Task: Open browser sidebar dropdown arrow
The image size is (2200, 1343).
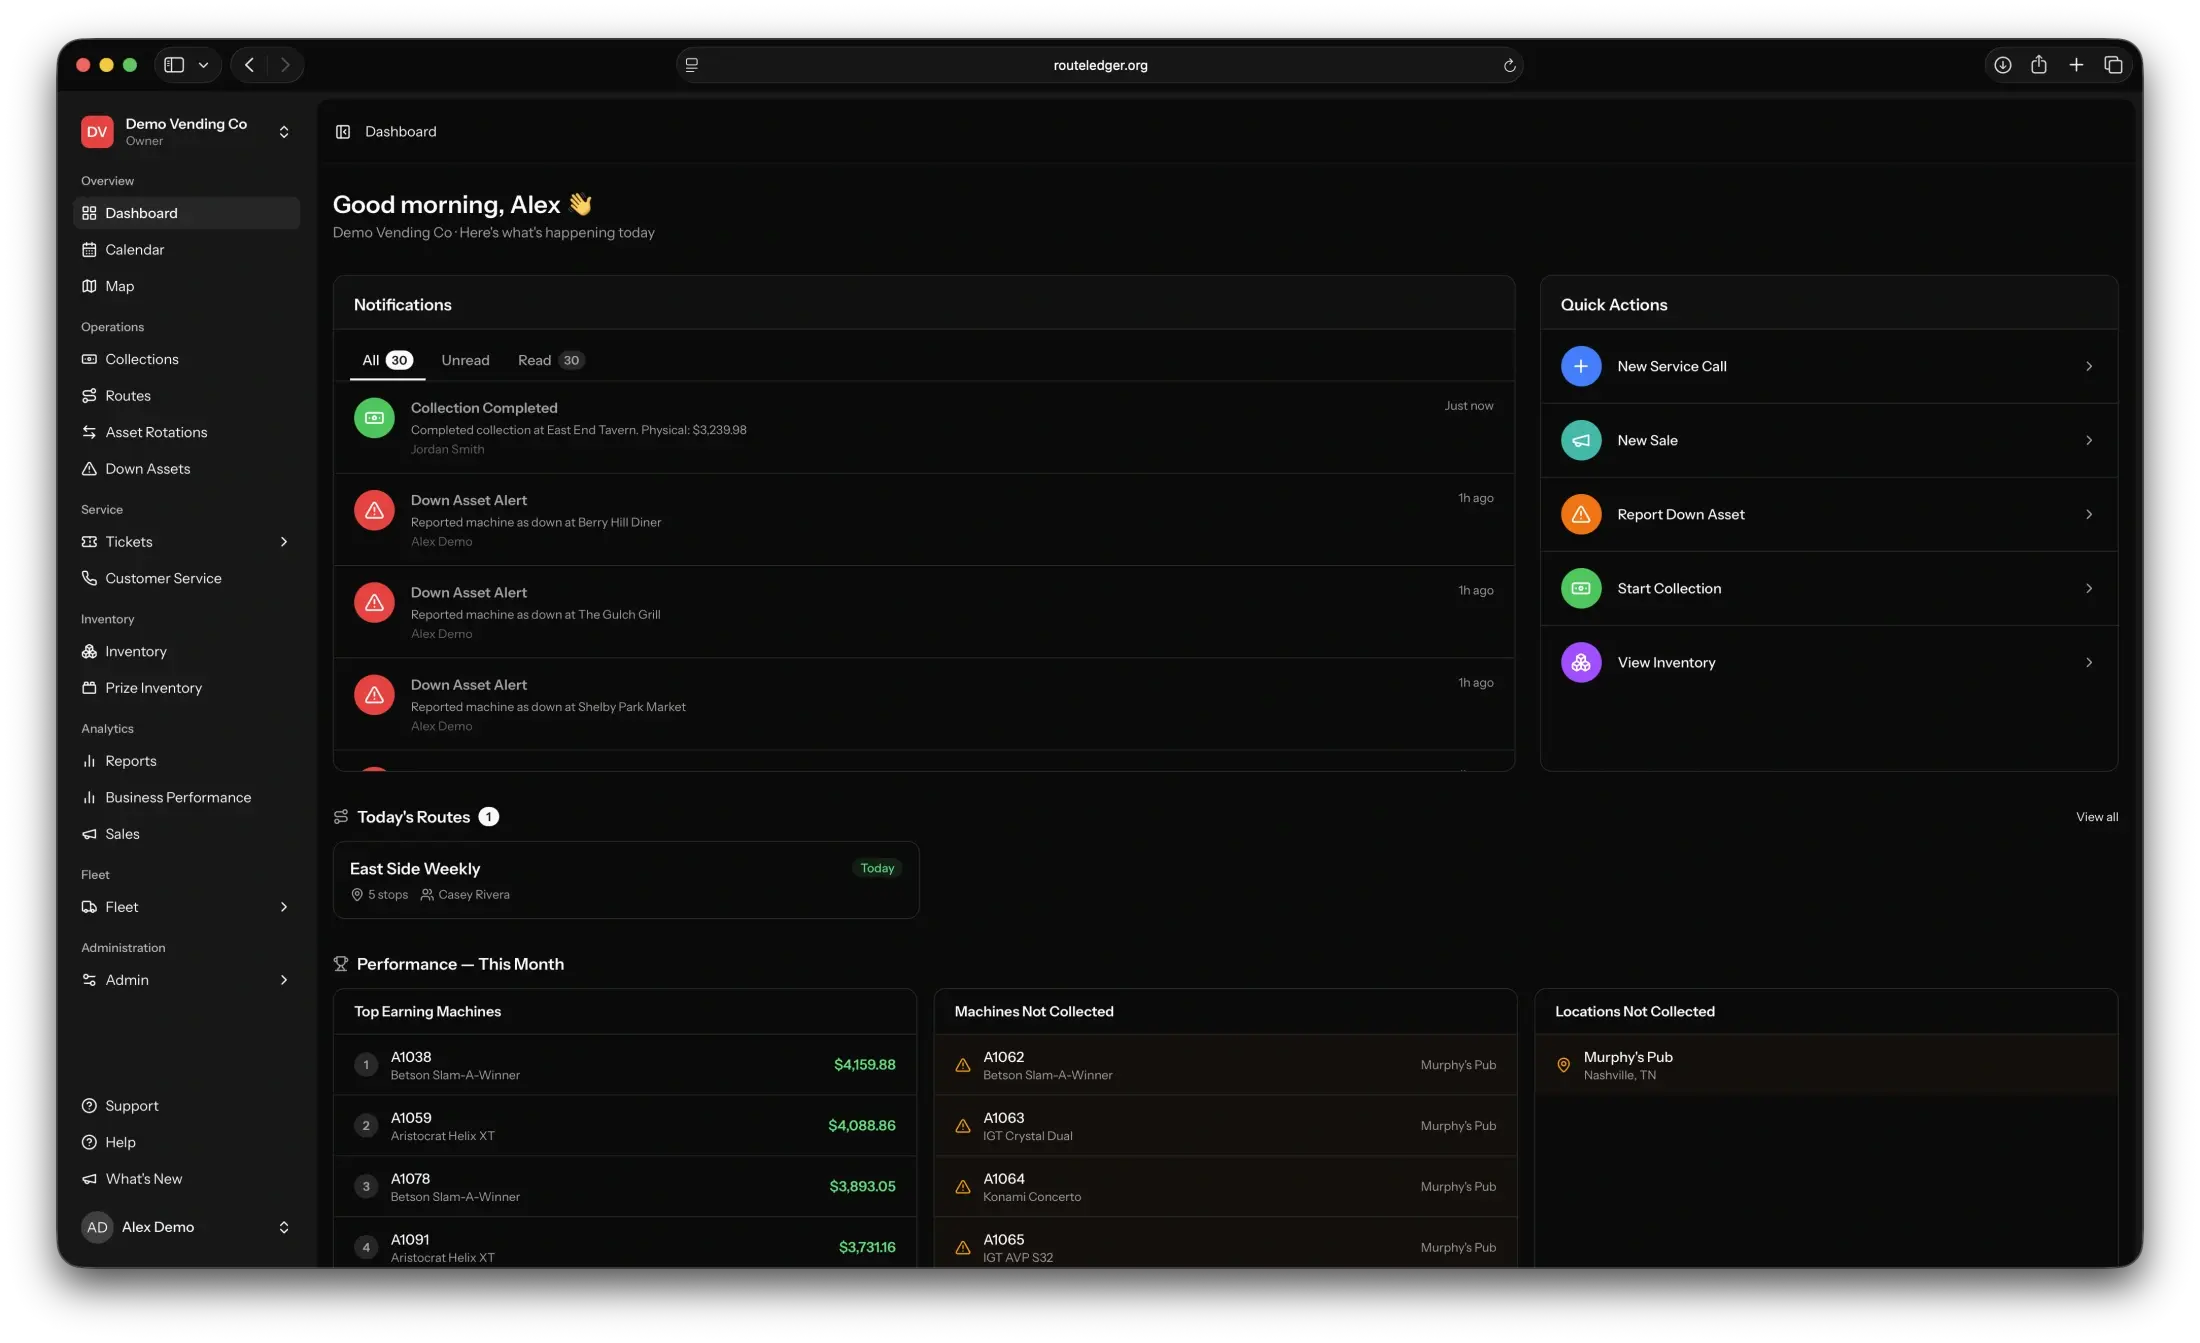Action: point(203,65)
